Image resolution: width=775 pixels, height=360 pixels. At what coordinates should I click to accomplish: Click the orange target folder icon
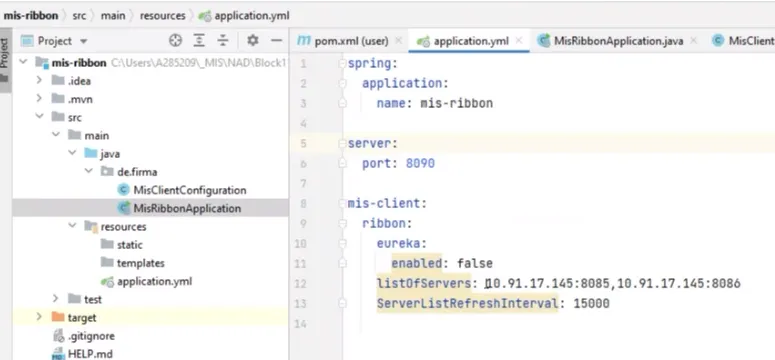point(58,317)
